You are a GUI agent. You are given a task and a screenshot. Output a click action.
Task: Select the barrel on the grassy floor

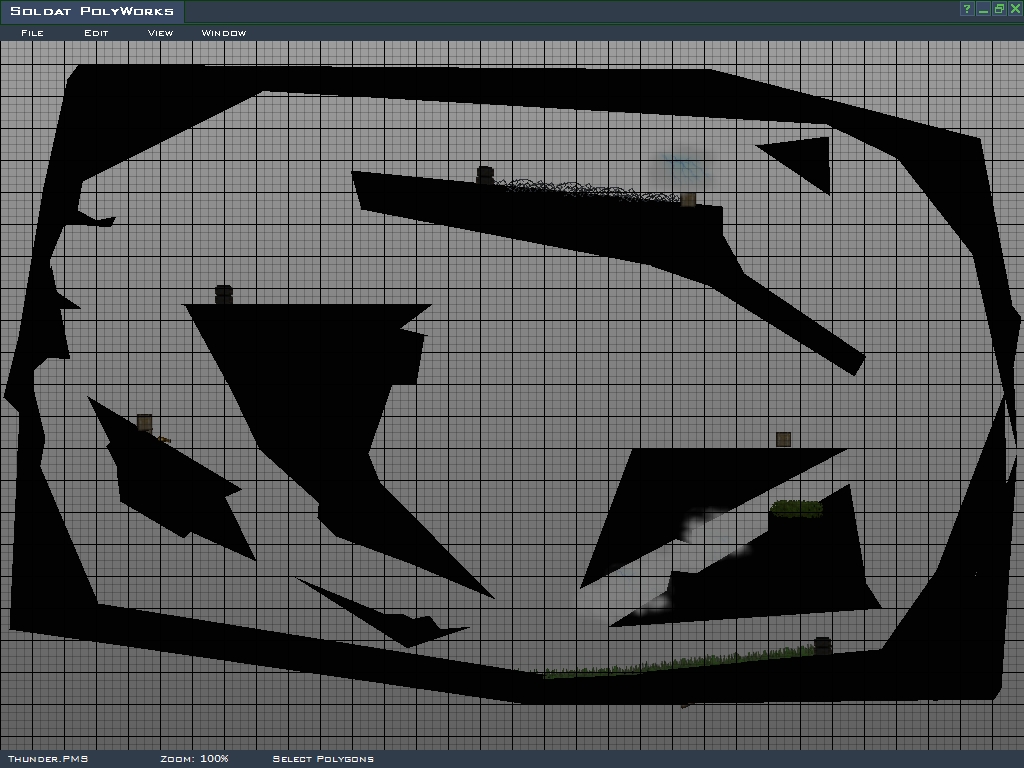tap(823, 645)
